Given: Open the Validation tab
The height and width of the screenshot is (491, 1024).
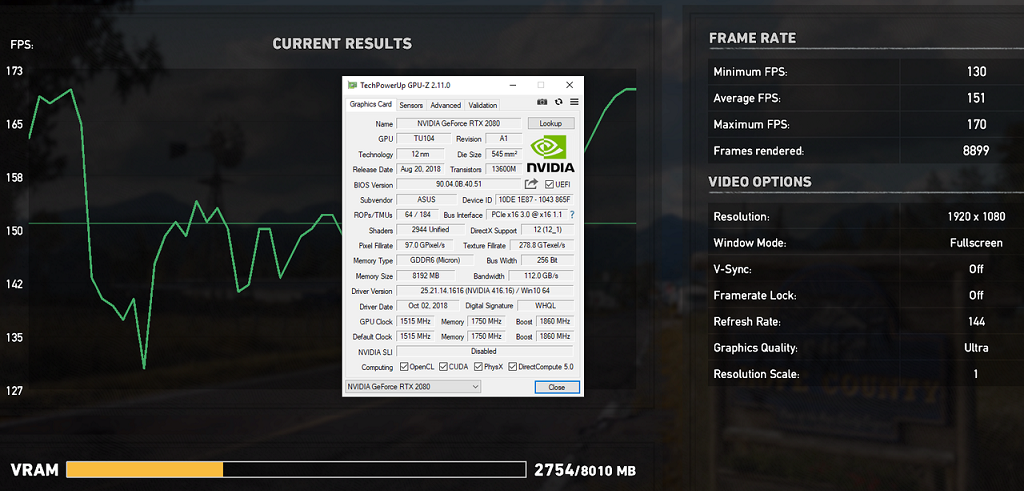Looking at the screenshot, I should [x=483, y=105].
